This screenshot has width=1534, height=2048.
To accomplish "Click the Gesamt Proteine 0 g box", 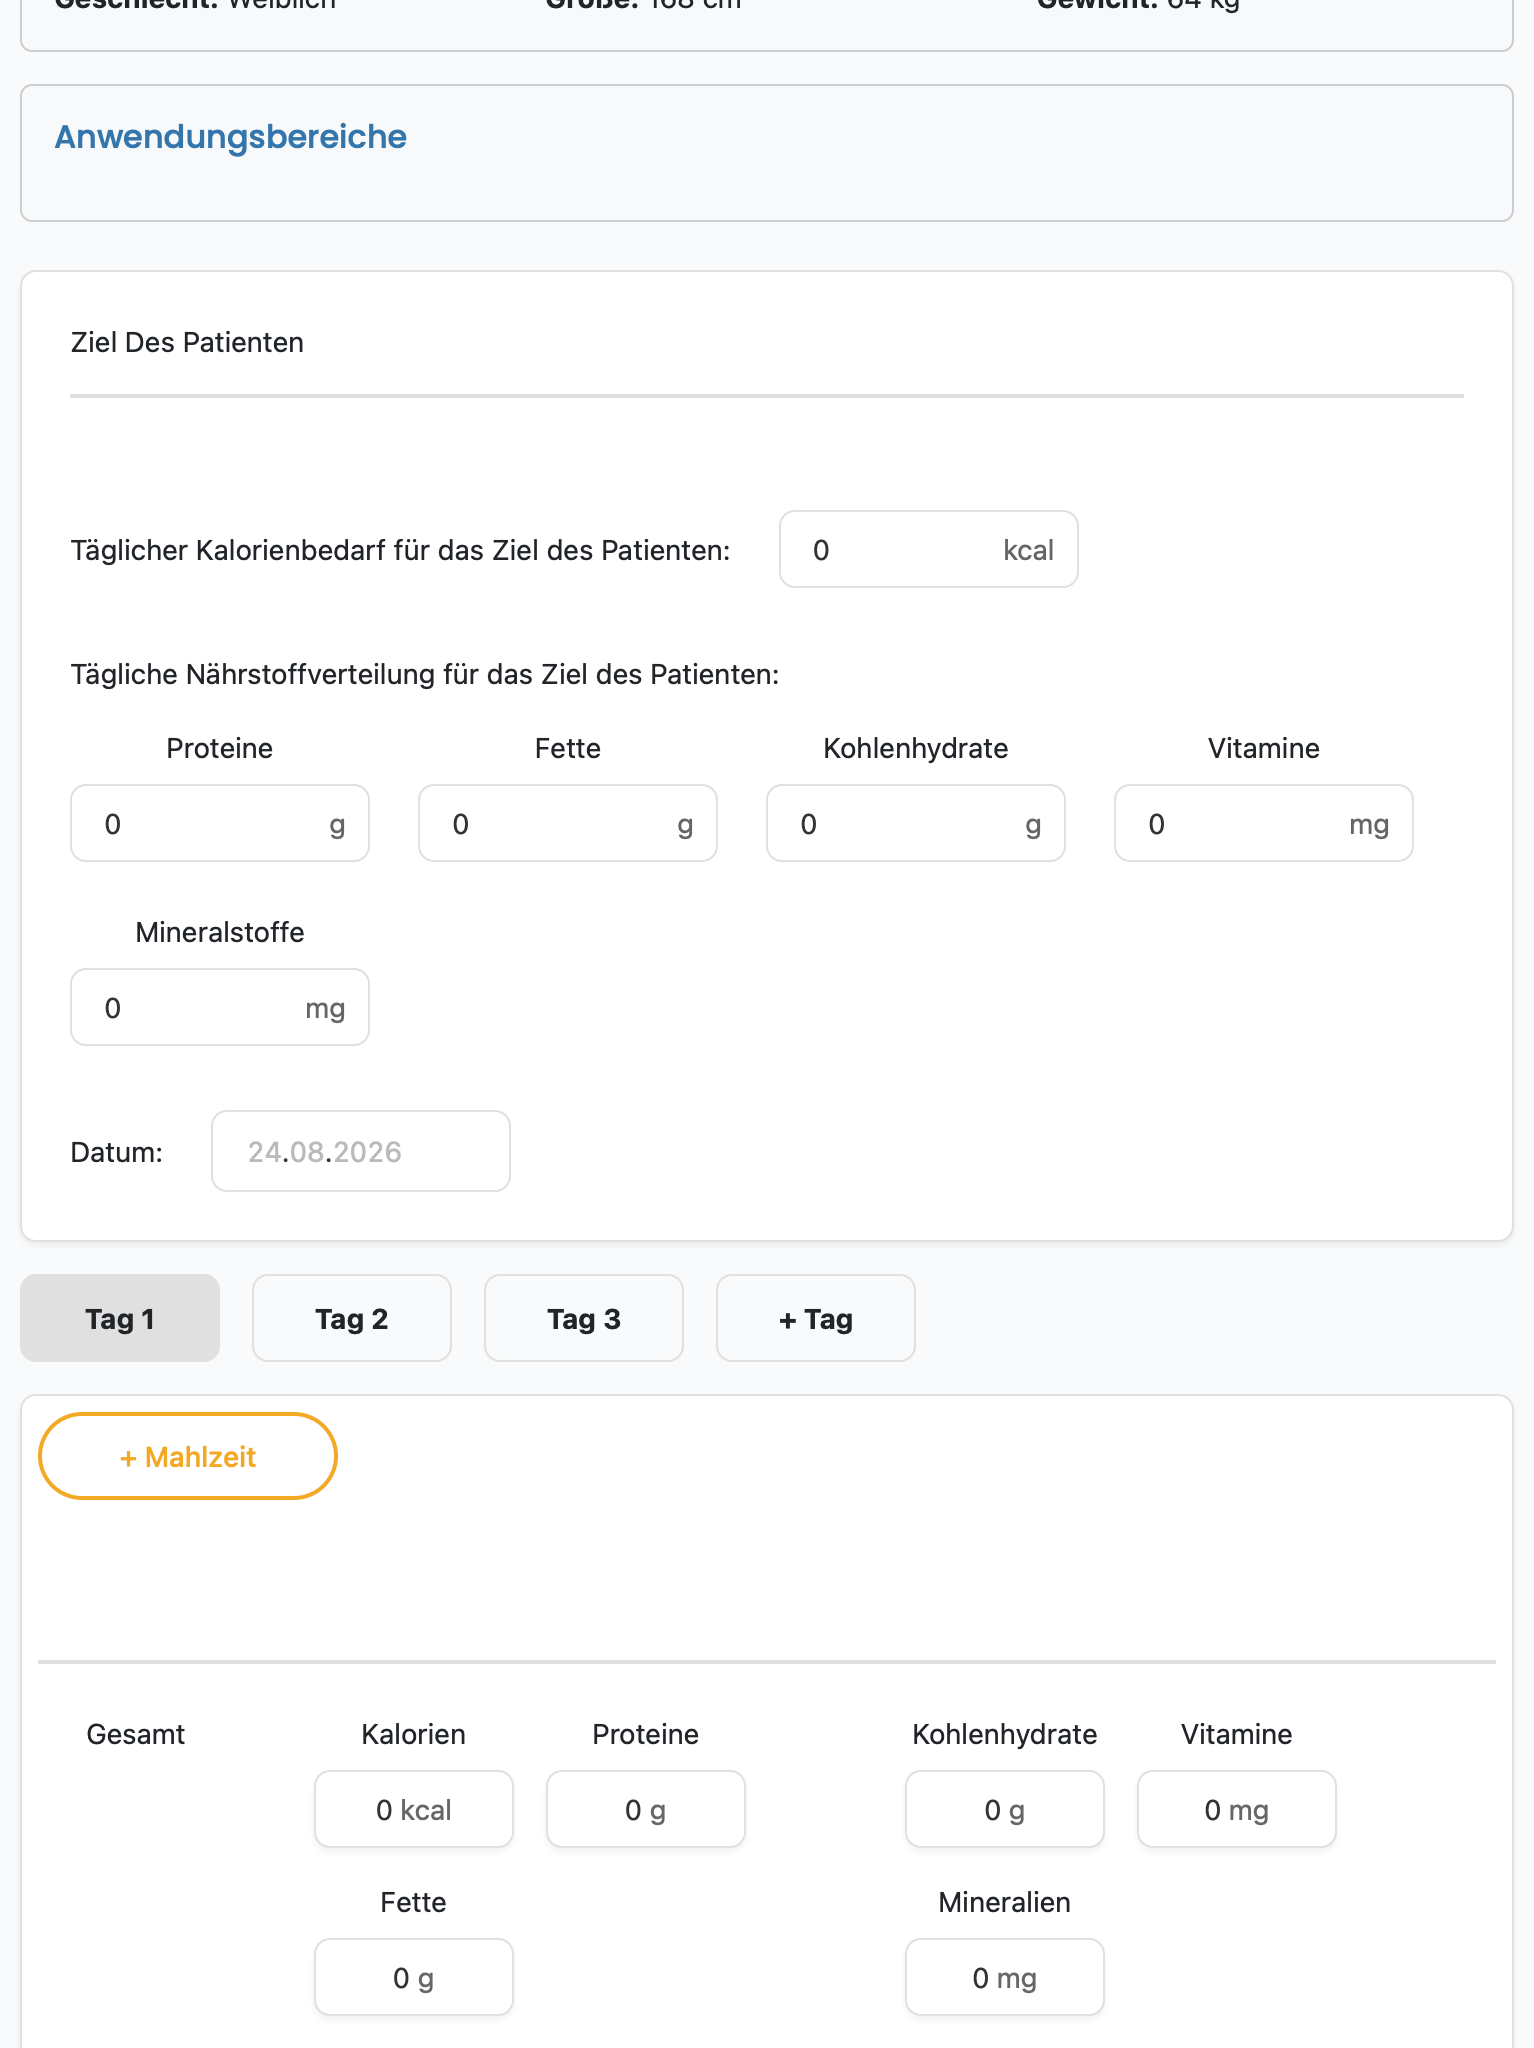I will coord(646,1809).
